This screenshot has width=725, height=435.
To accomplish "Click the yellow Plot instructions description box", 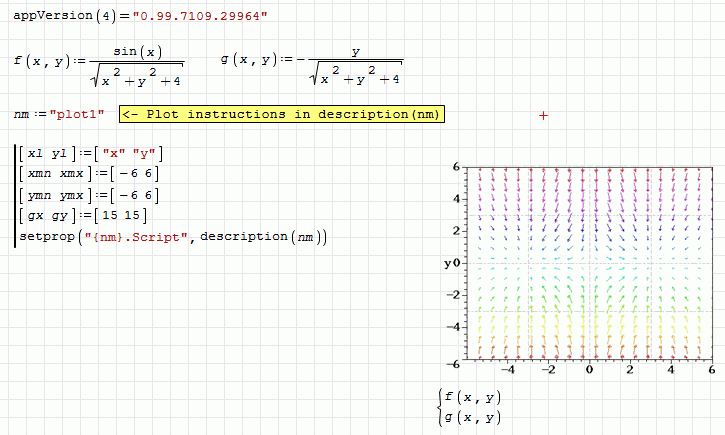I will tap(281, 114).
